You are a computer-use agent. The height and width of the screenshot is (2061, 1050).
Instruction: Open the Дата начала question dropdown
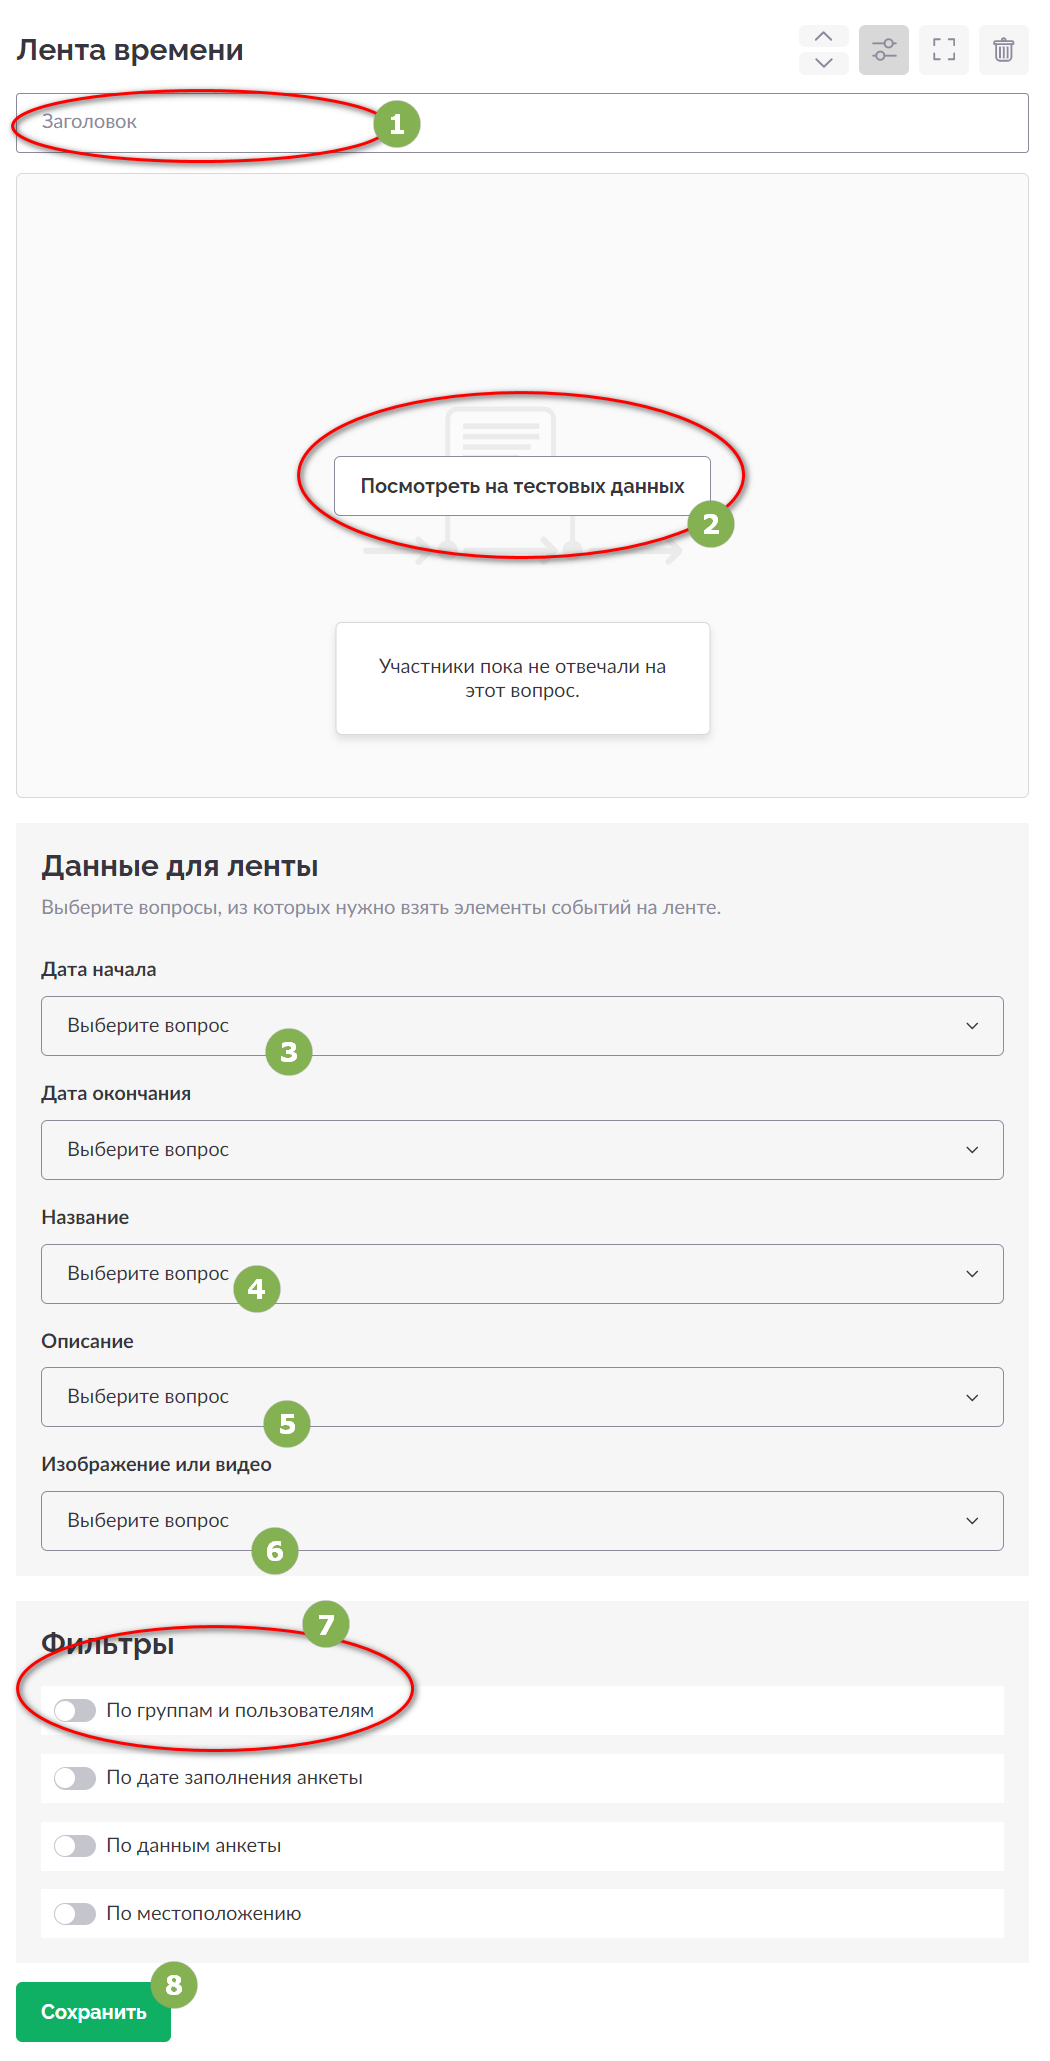[x=522, y=1026]
